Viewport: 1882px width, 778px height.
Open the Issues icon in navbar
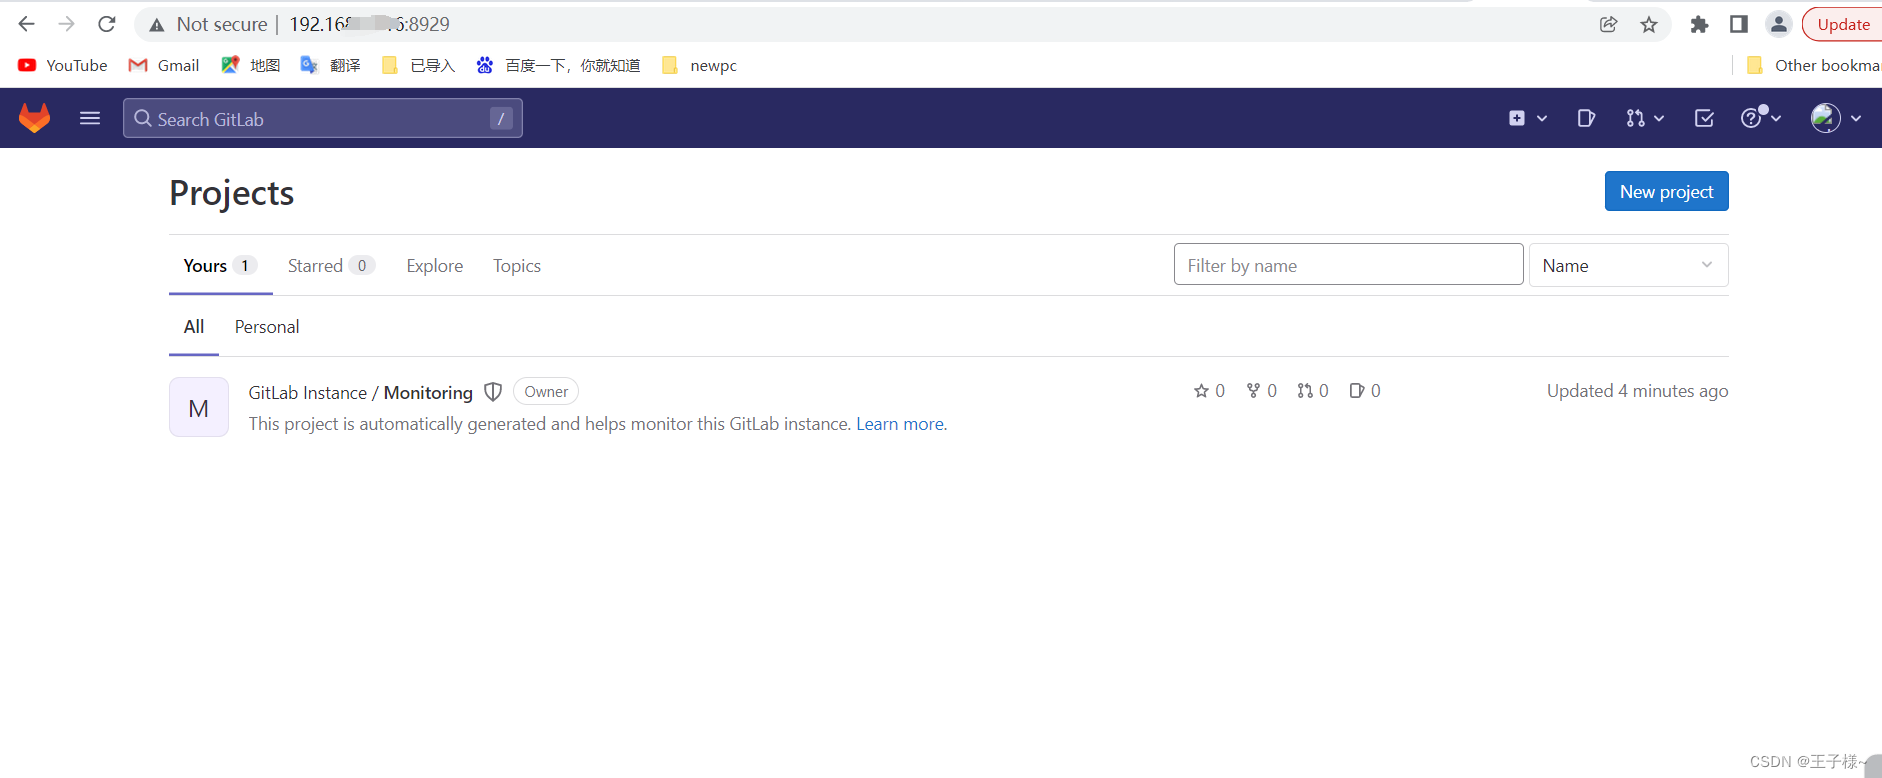pos(1586,118)
